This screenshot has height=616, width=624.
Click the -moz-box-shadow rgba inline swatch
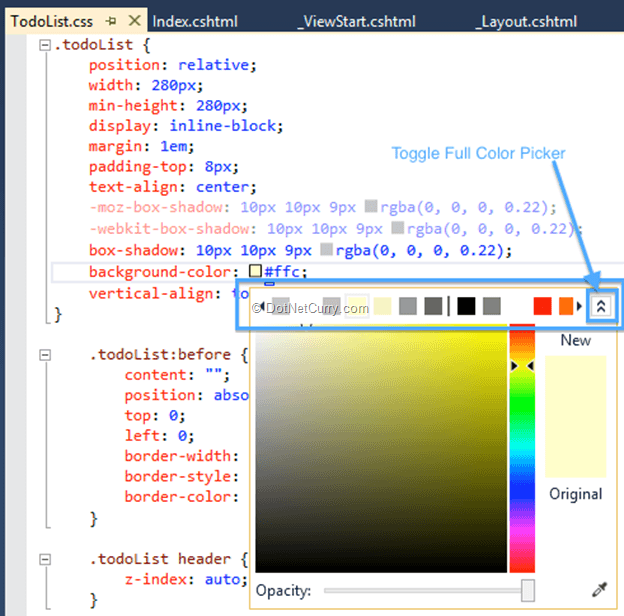(371, 206)
